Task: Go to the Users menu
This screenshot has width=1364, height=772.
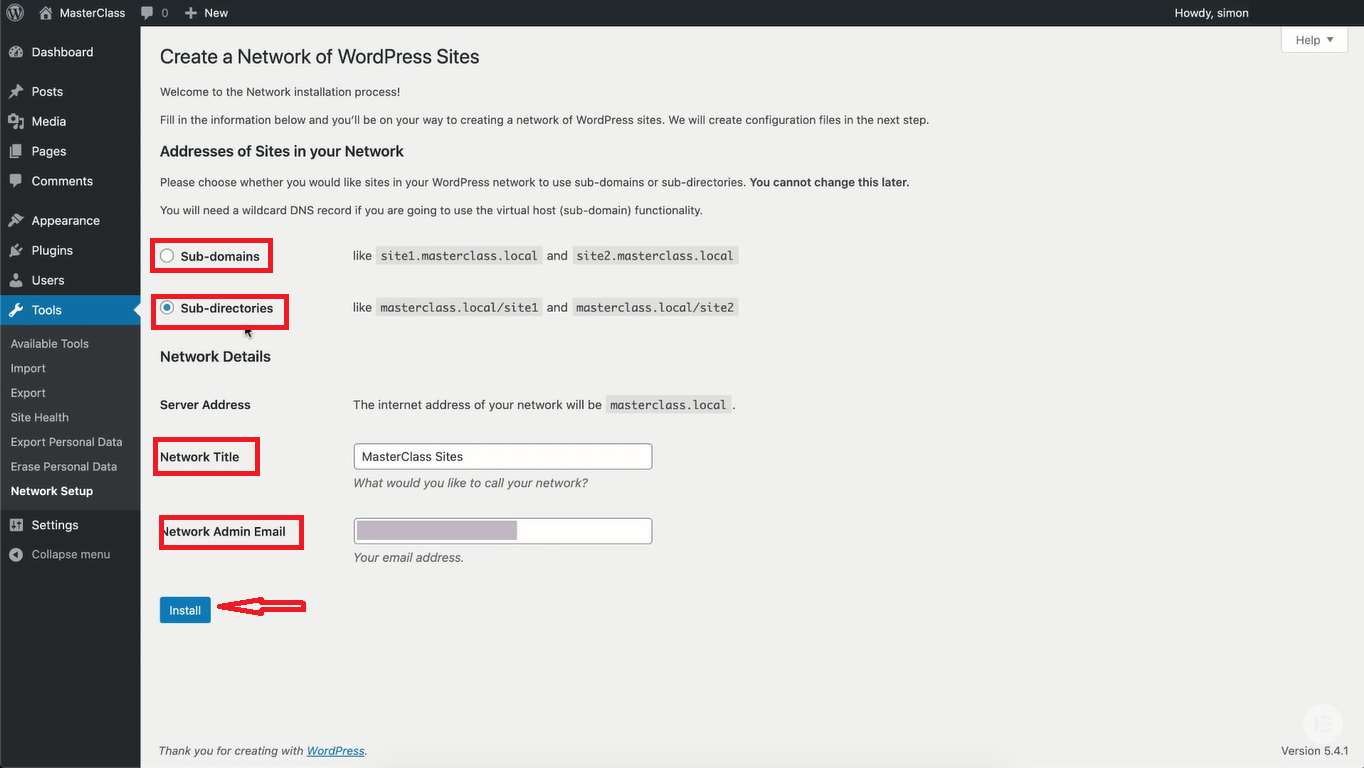Action: [x=48, y=280]
